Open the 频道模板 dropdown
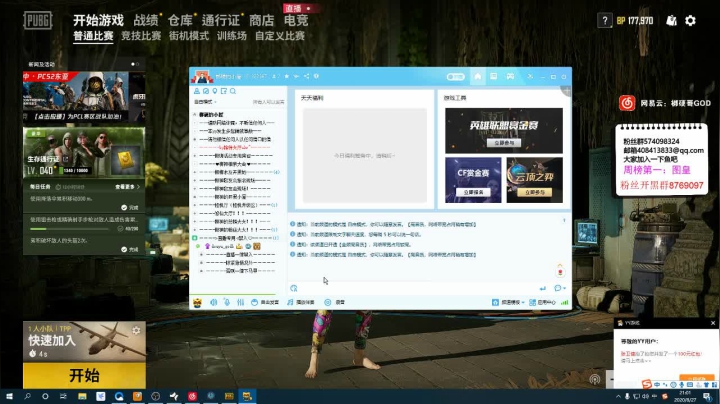 click(508, 303)
